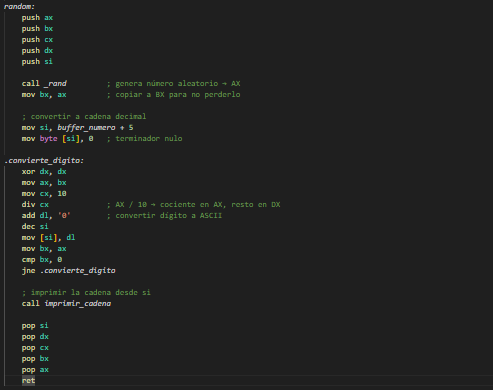Click the 'pop bx' instruction
This screenshot has width=493, height=390.
[35, 358]
